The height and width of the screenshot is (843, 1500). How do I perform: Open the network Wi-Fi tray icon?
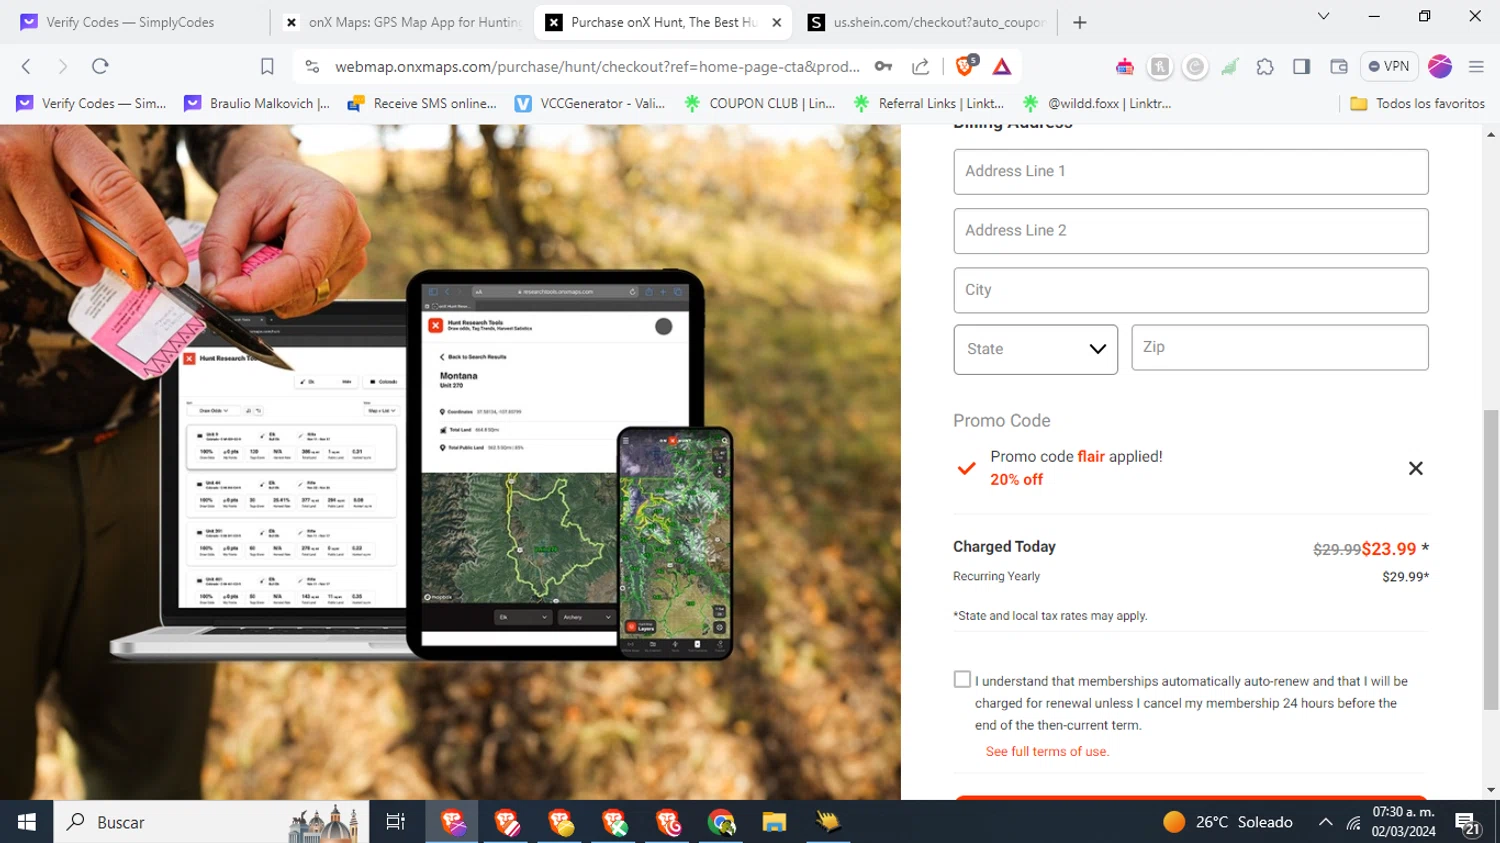click(x=1353, y=822)
